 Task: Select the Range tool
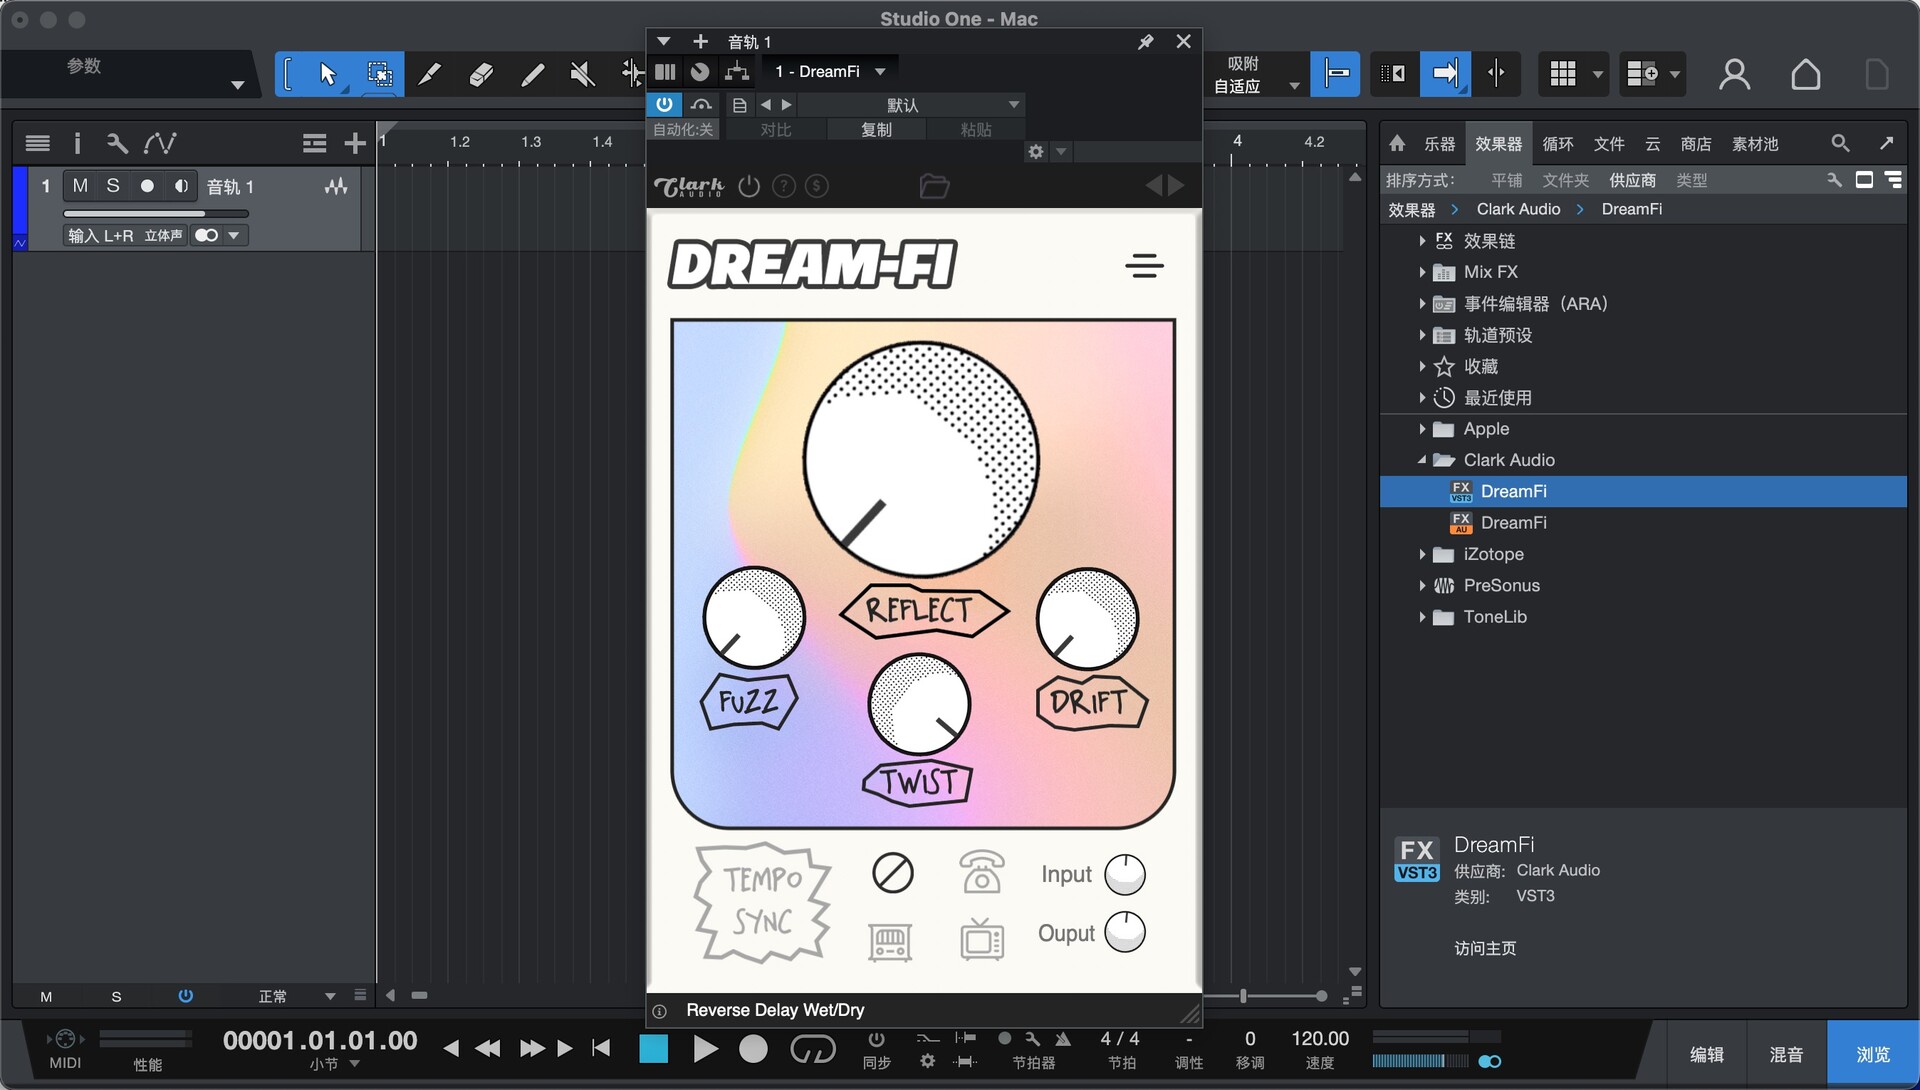click(x=379, y=74)
